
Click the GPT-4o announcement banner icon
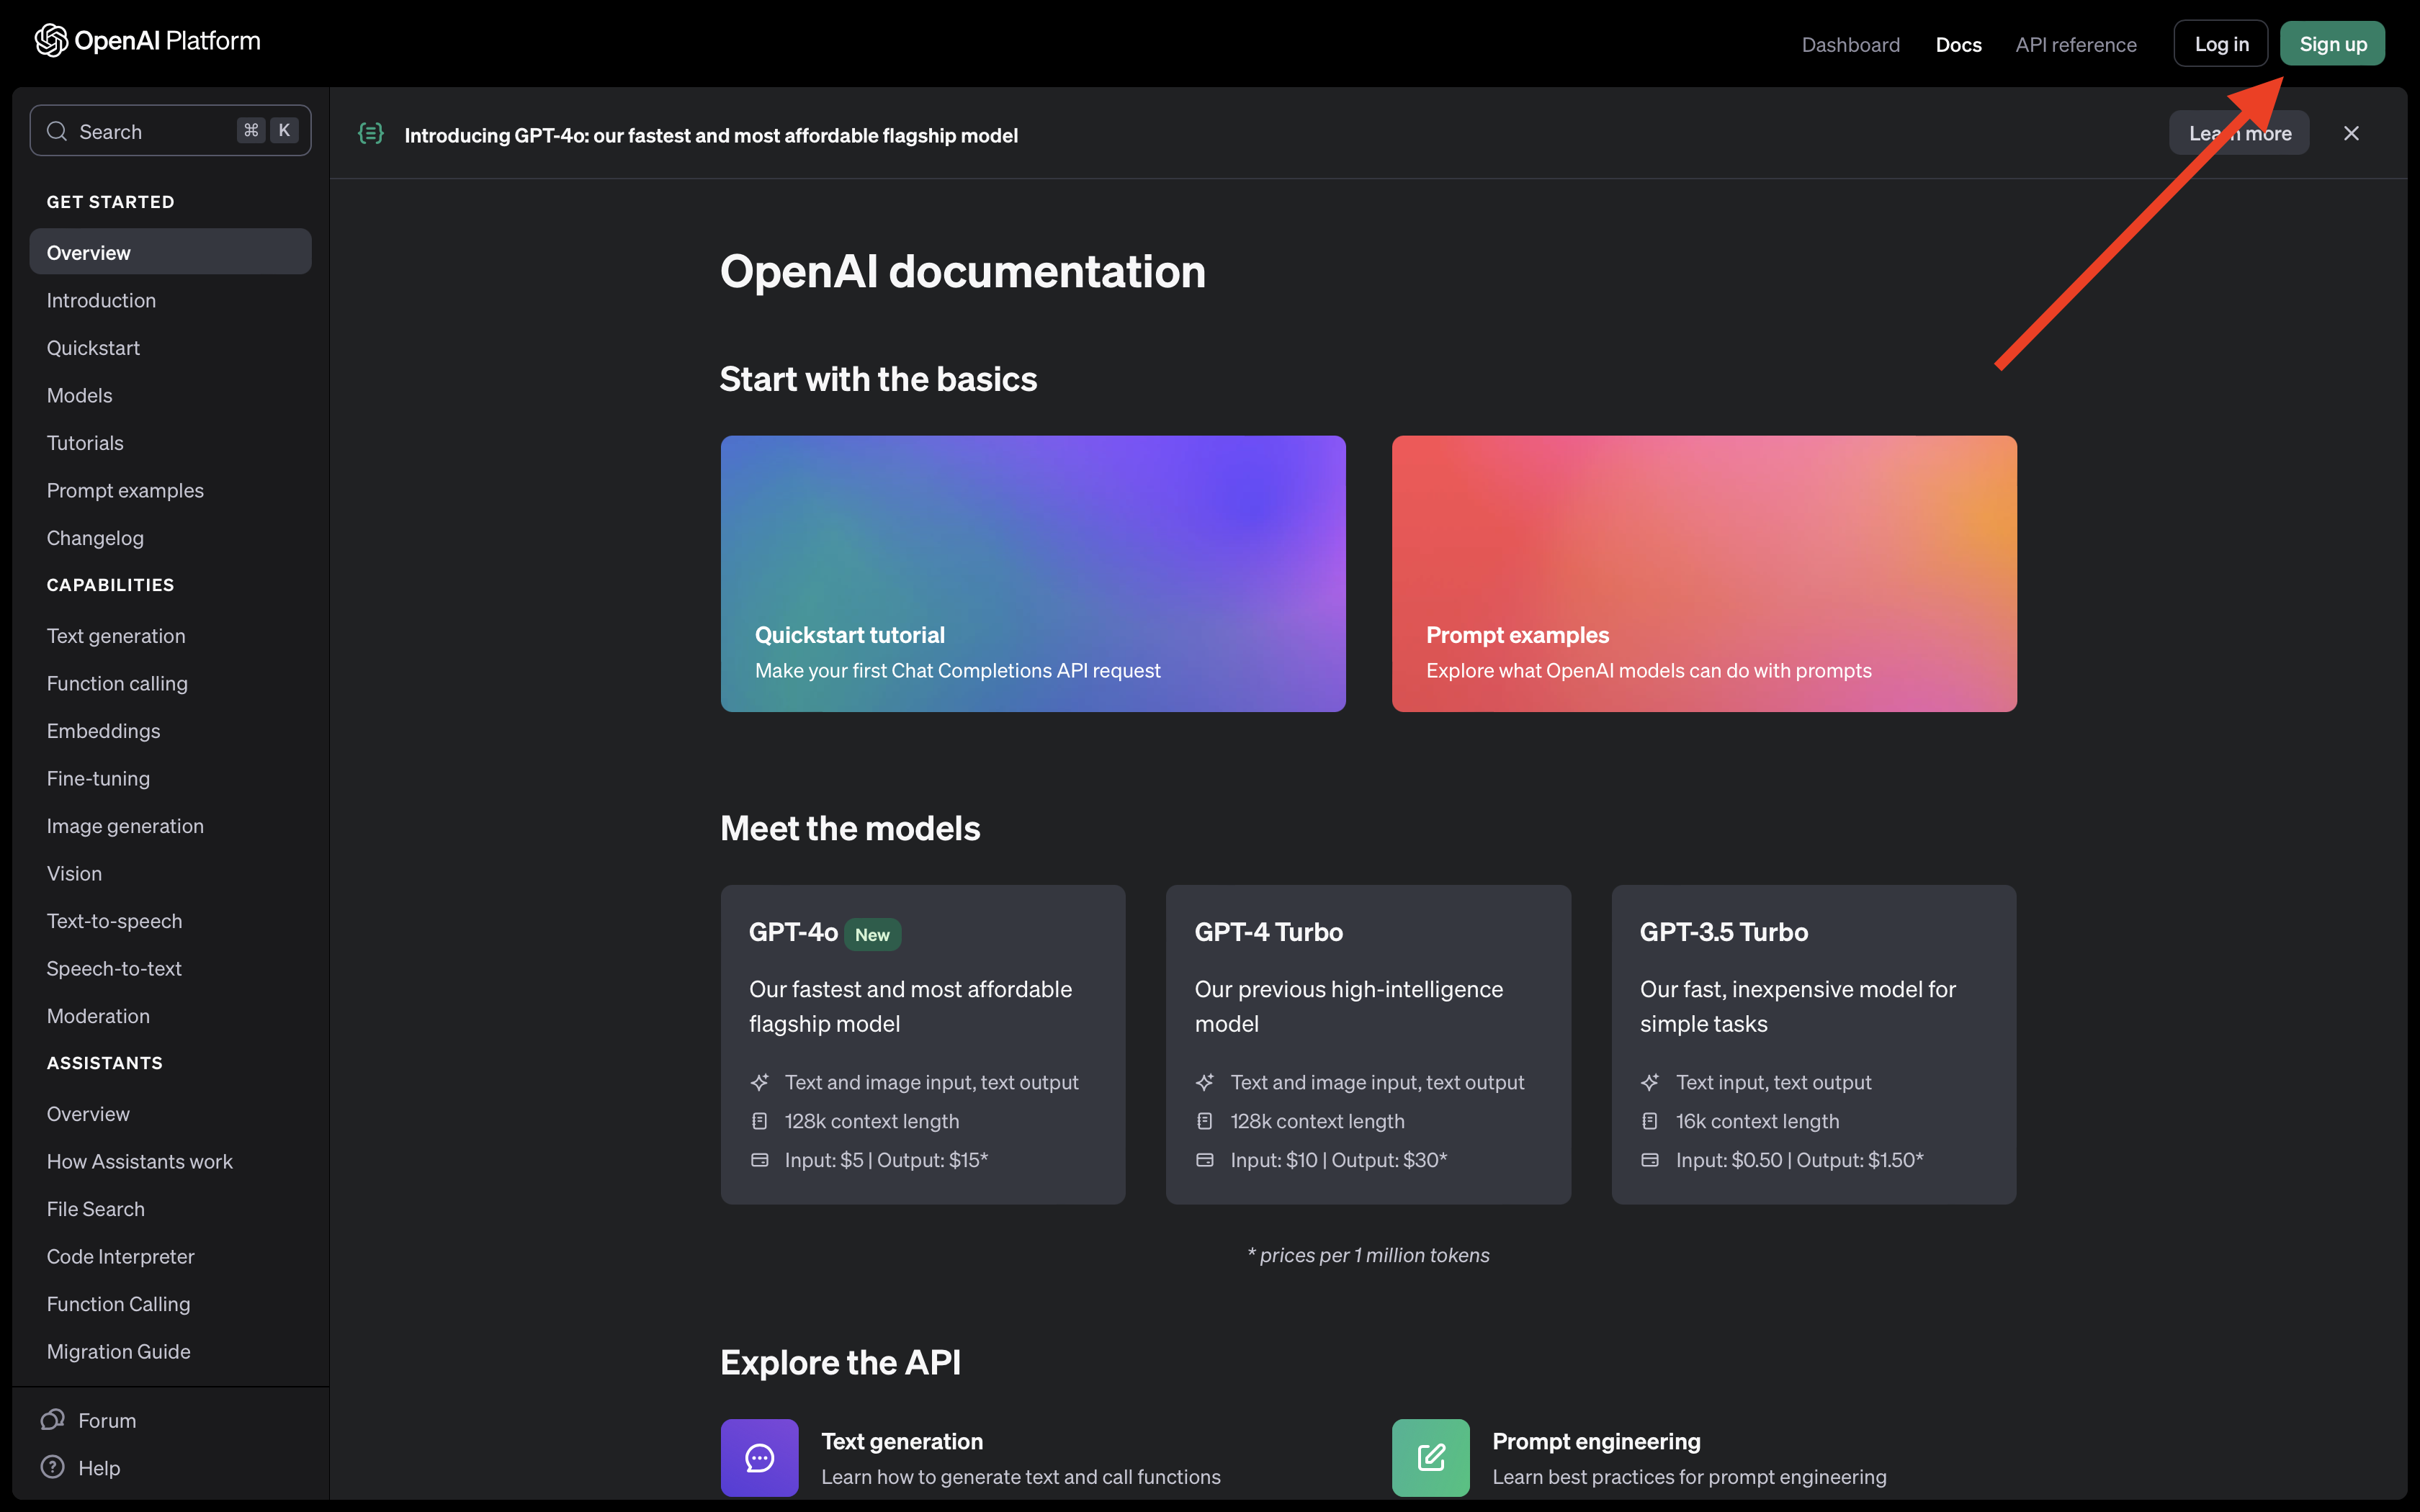(371, 133)
